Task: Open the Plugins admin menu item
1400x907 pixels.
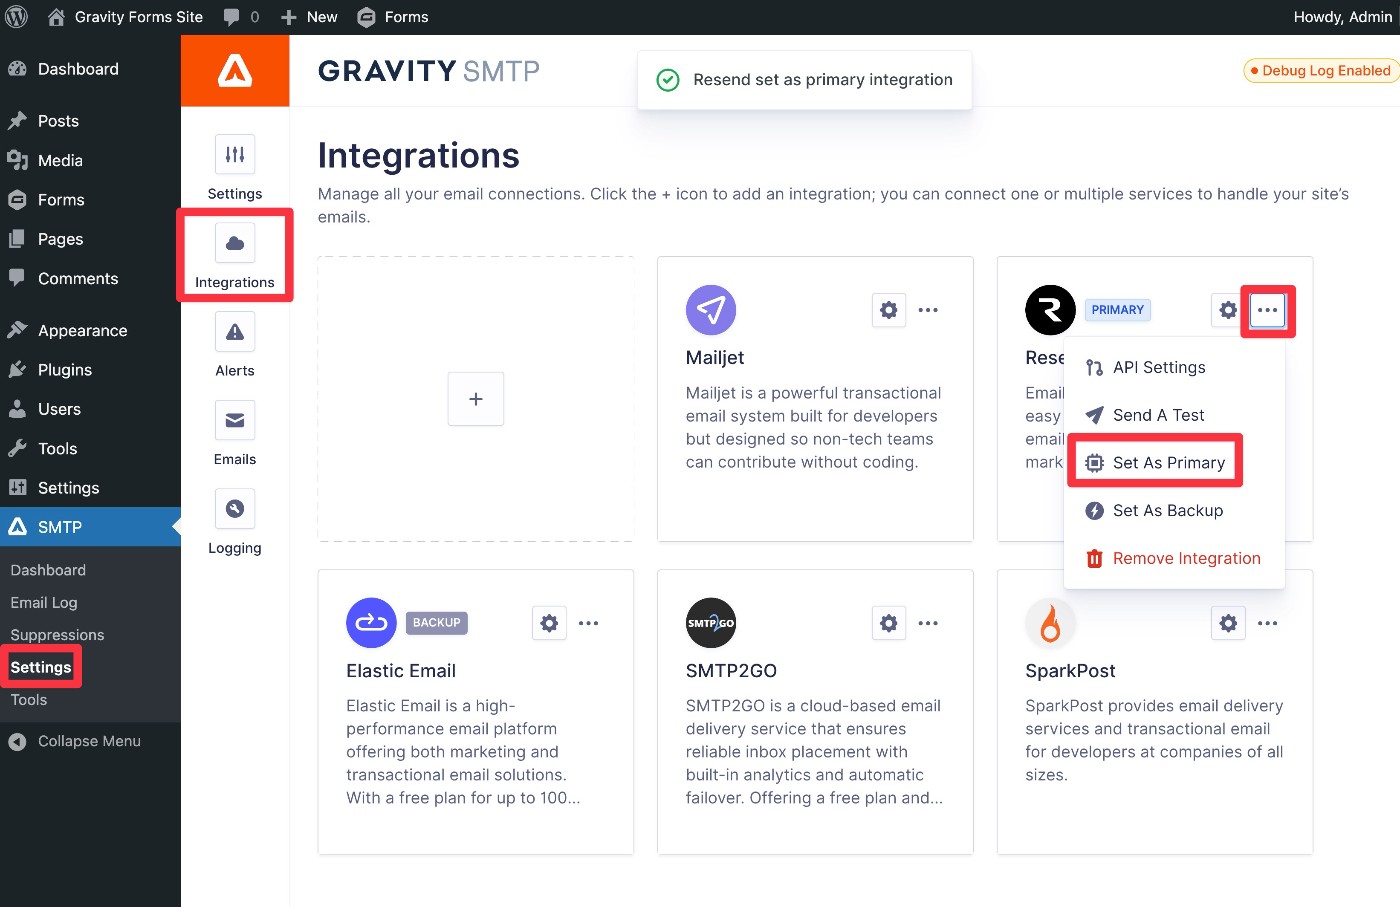Action: click(x=65, y=370)
